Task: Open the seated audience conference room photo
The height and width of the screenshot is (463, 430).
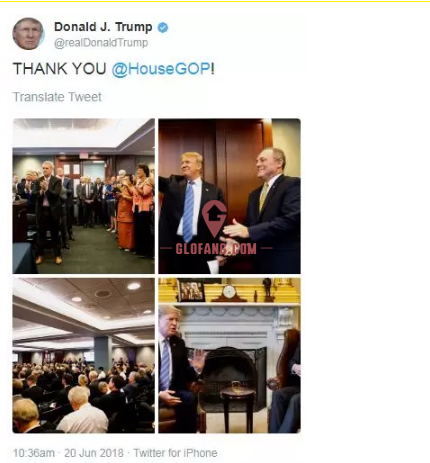Action: 84,356
